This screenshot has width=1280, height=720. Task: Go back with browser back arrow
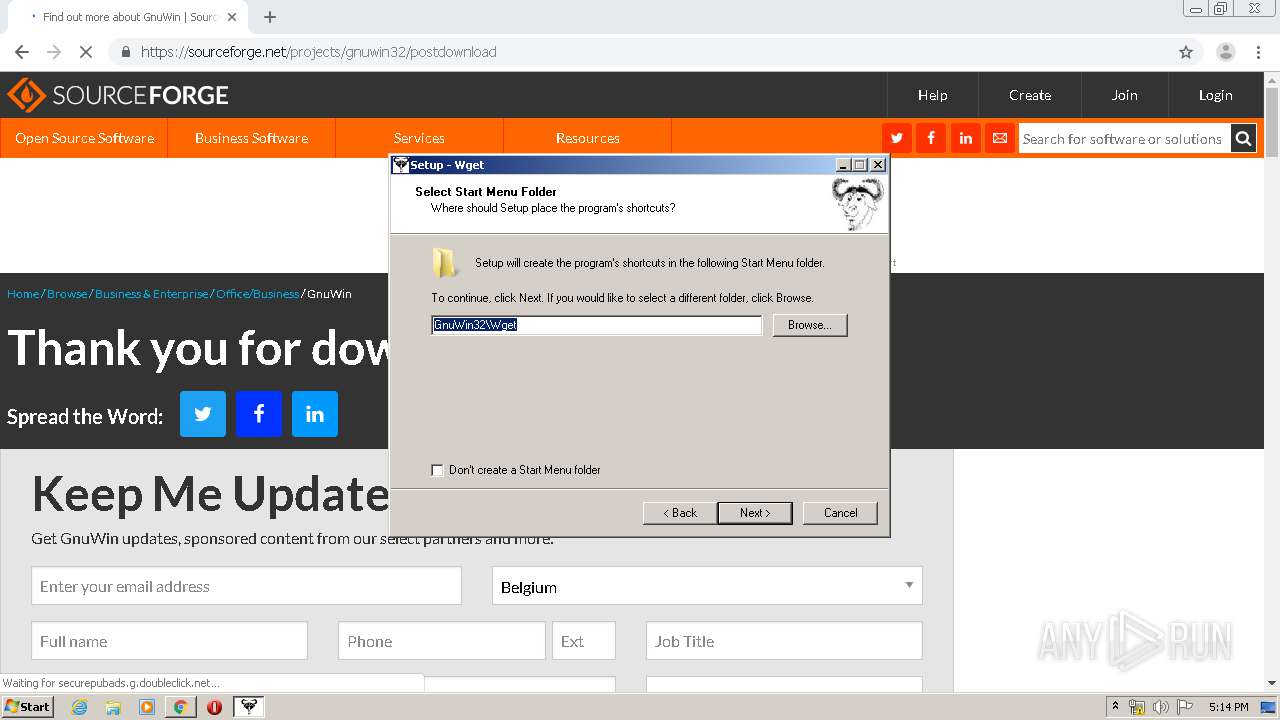point(22,52)
